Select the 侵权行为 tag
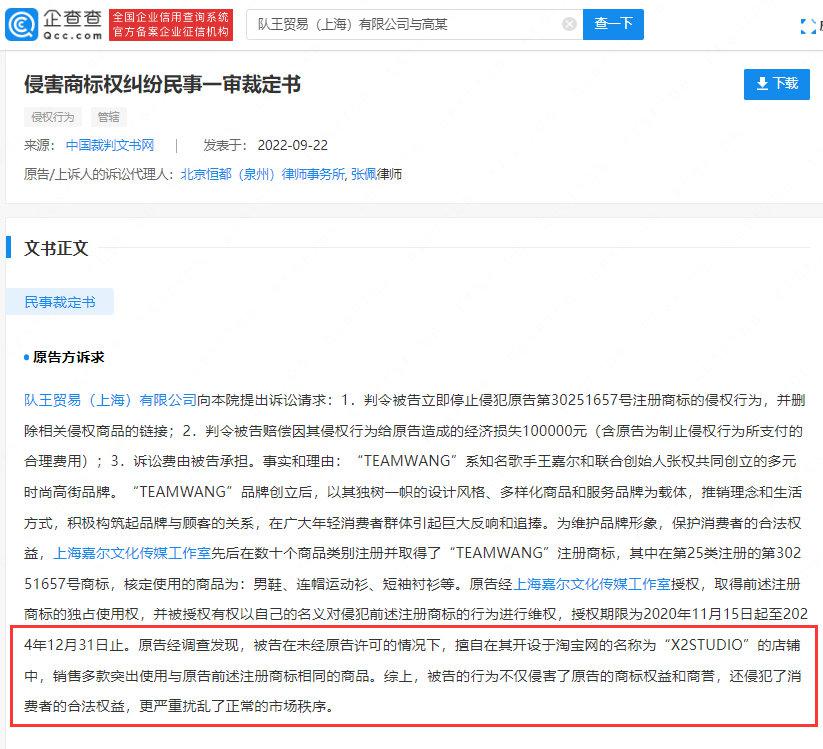The width and height of the screenshot is (823, 749). coord(52,117)
